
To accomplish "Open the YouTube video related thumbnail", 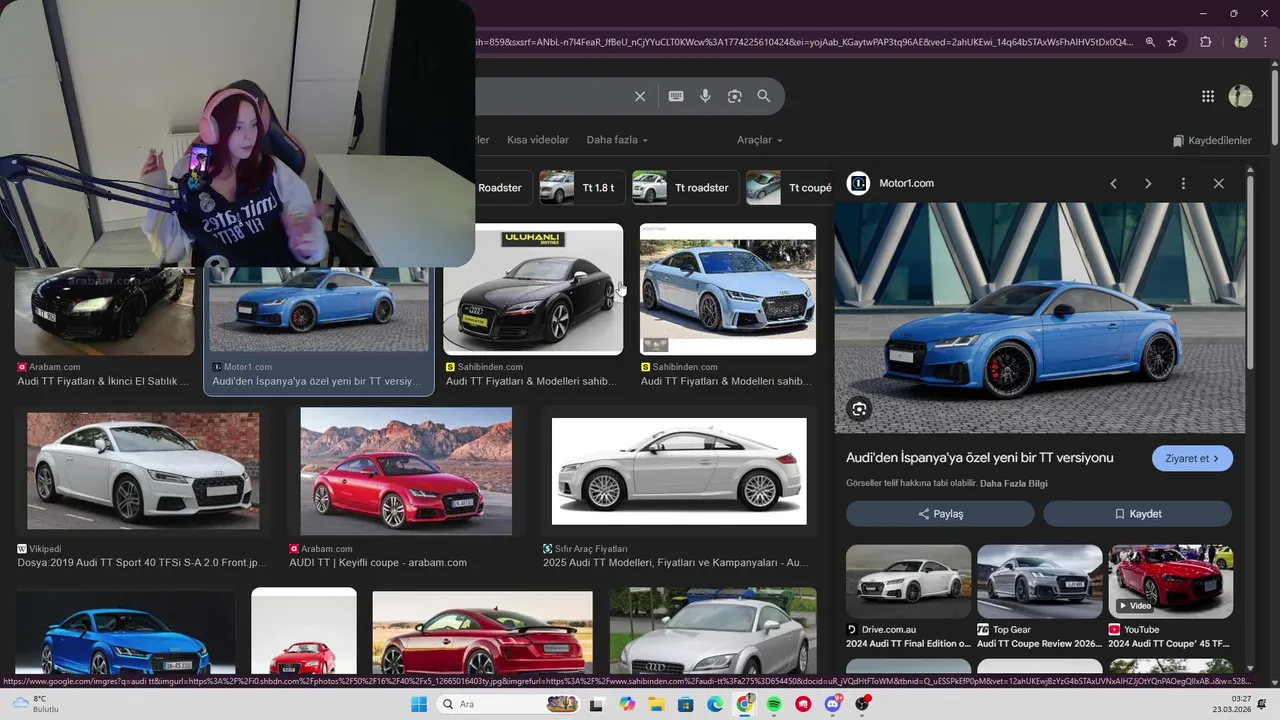I will 1170,582.
